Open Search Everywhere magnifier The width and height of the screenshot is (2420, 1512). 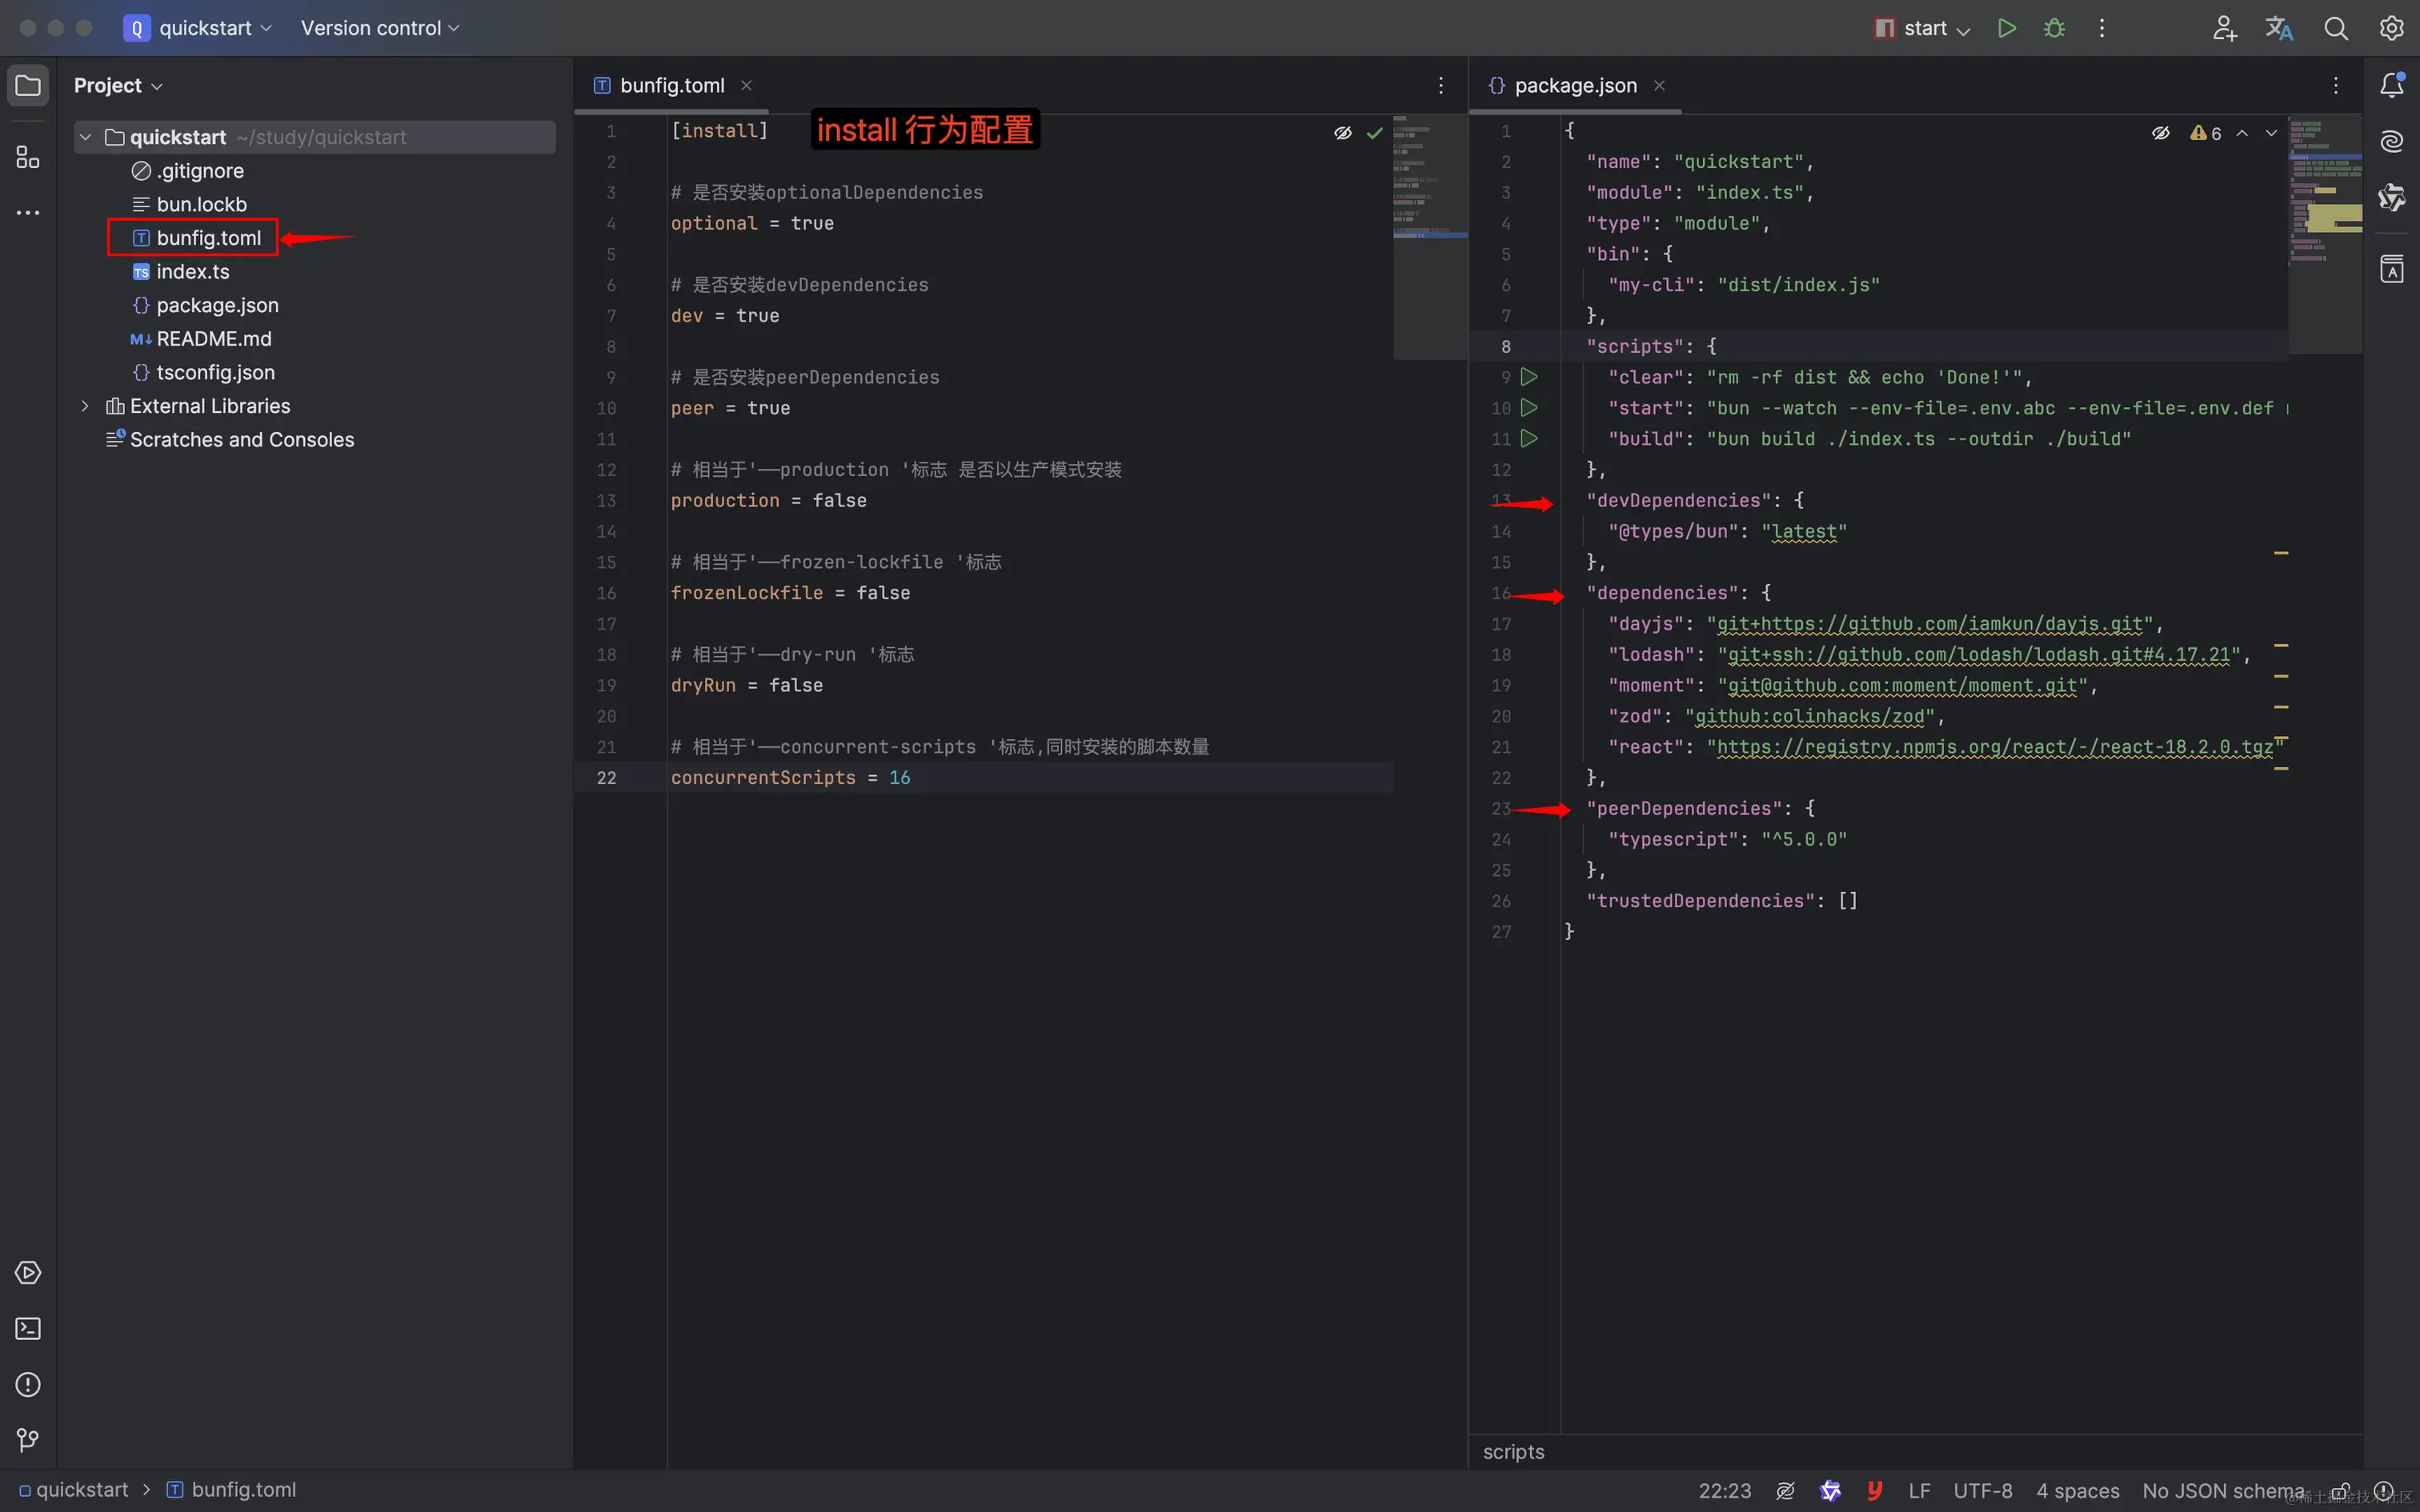[2336, 28]
